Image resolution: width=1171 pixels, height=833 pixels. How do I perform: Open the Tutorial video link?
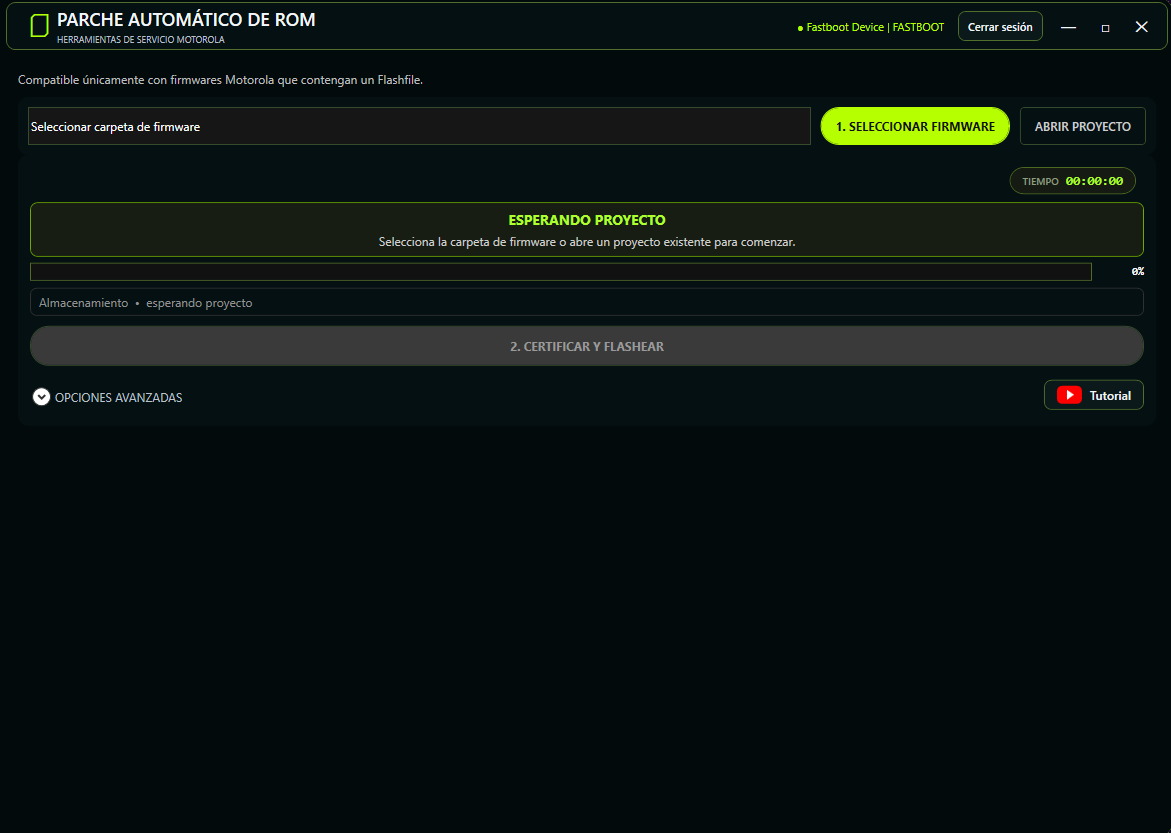click(1093, 395)
